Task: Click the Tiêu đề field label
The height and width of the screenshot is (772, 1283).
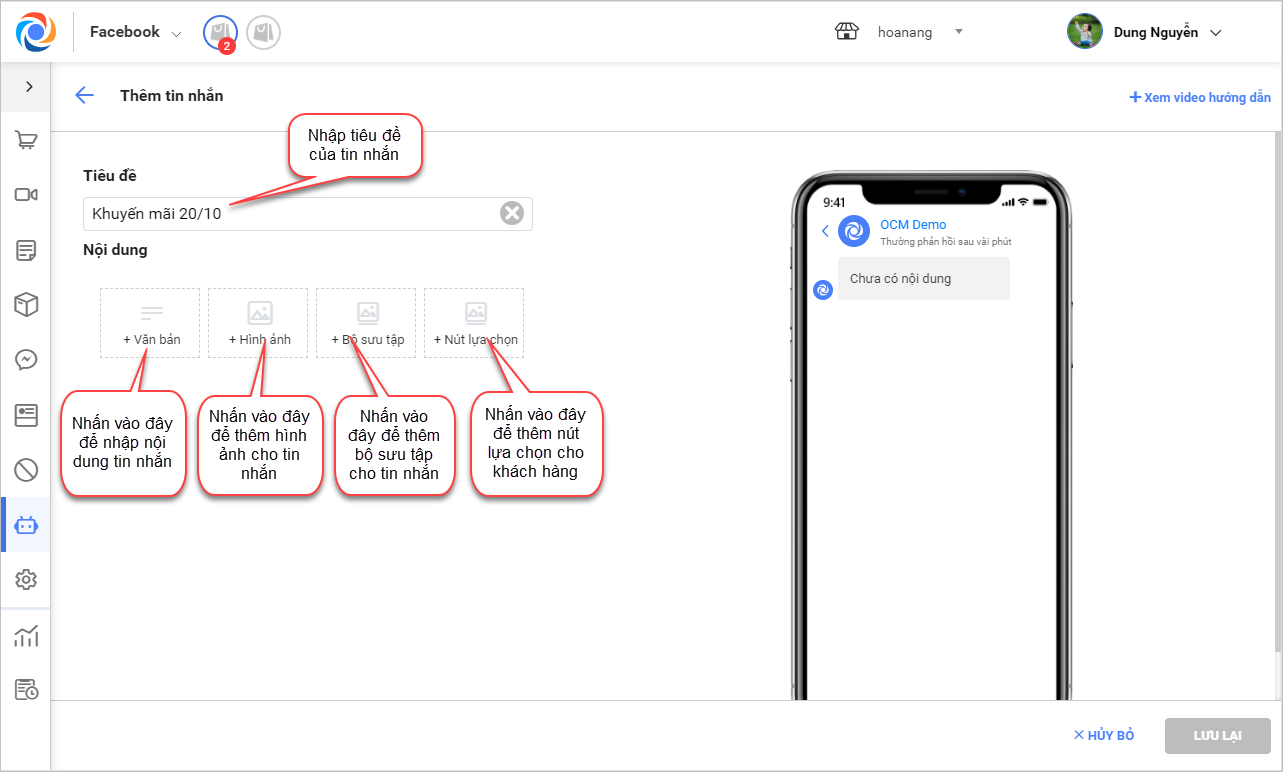Action: pos(110,176)
